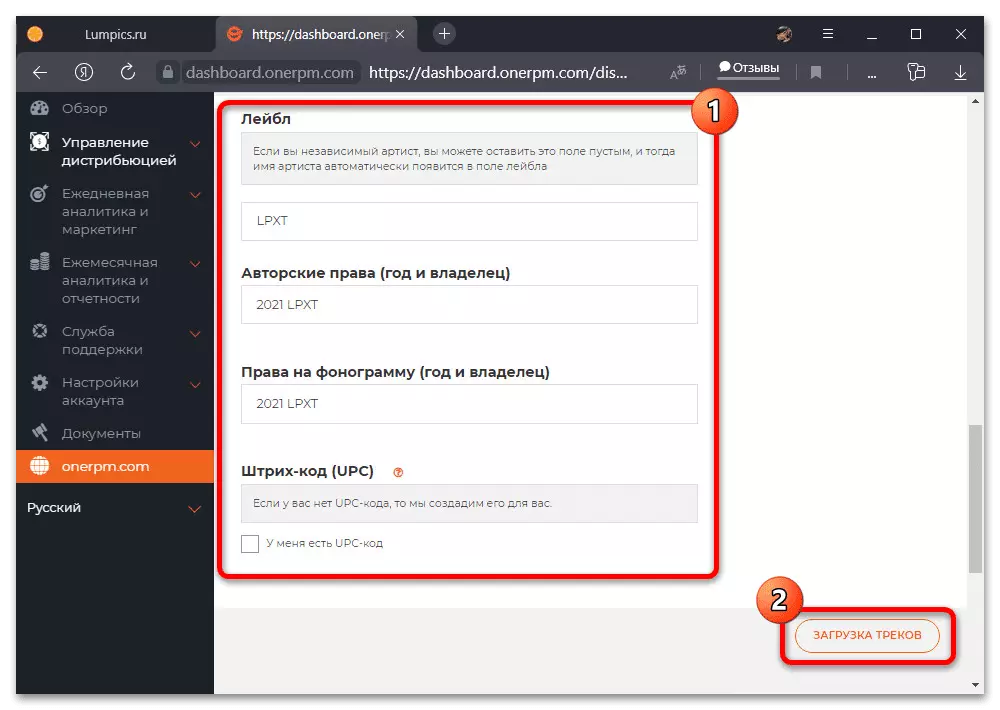Screen dimensions: 1000x710
Task: Open the downloads arrow icon
Action: click(960, 73)
